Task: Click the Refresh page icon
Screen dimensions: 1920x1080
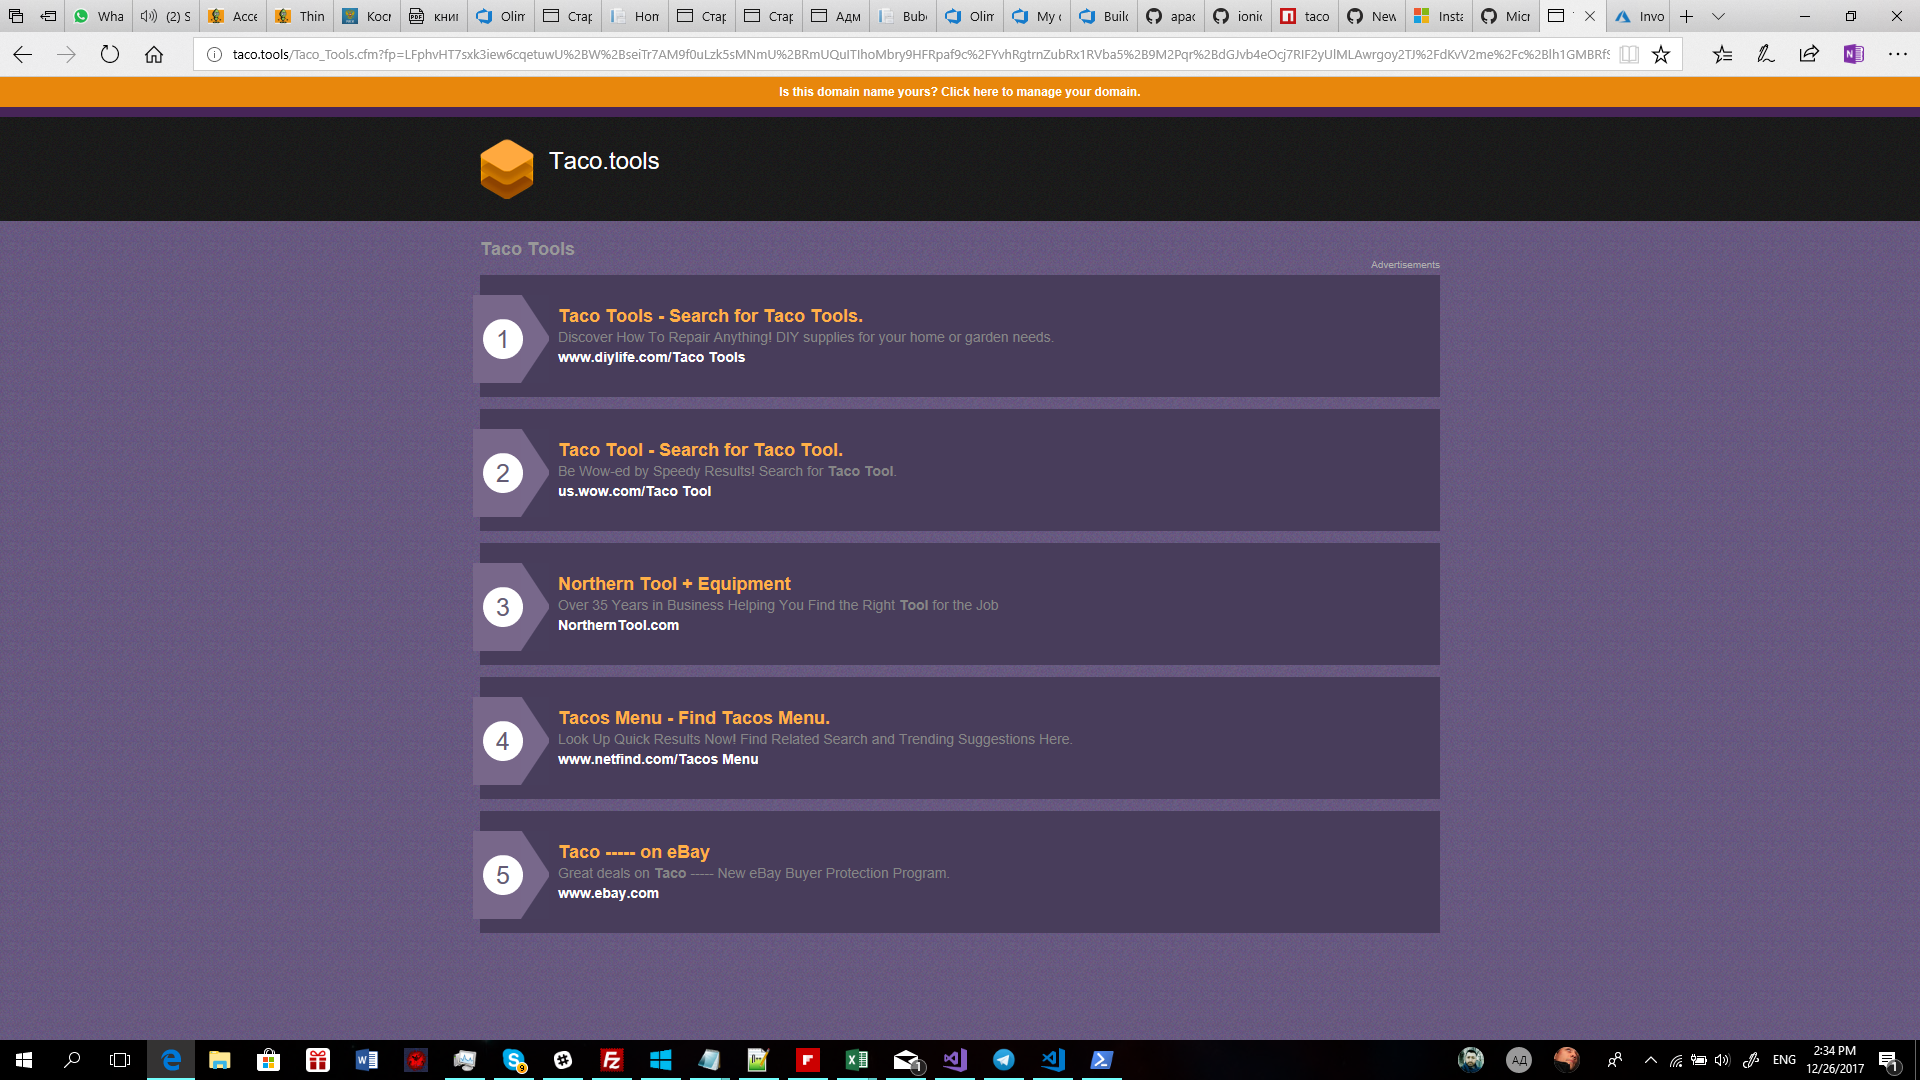Action: click(x=110, y=54)
